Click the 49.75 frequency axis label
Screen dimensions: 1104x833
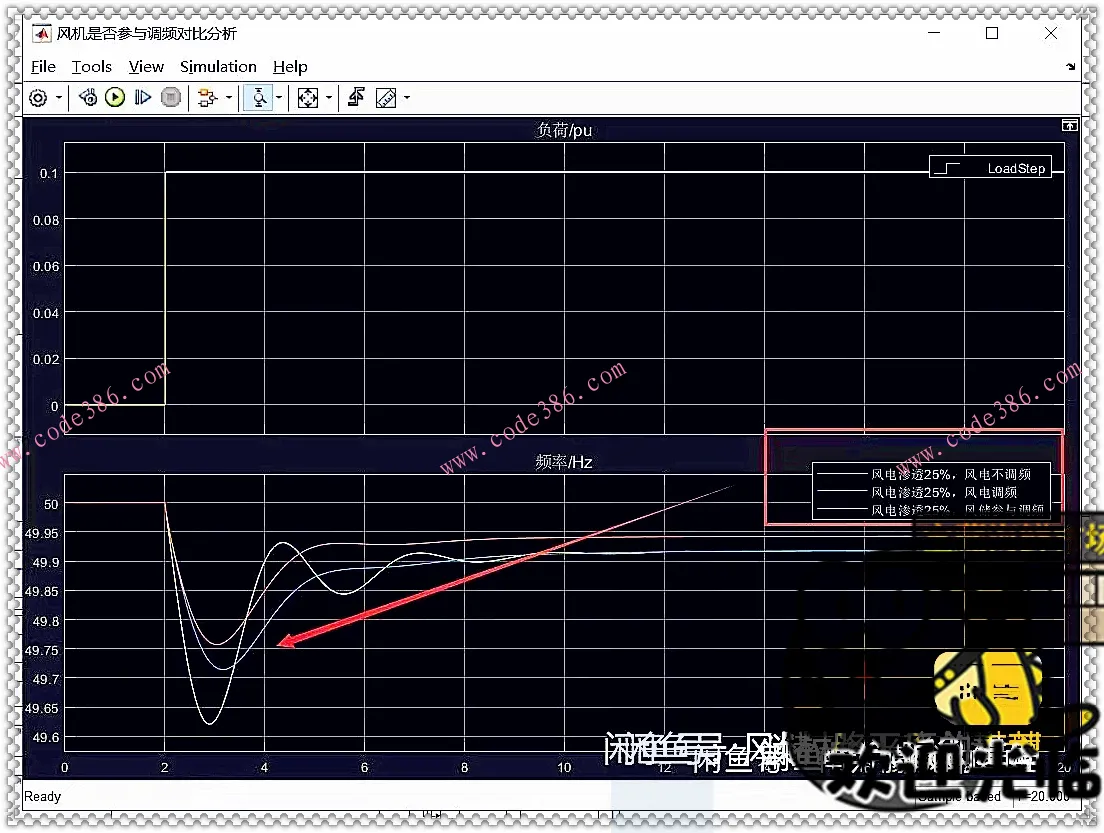tap(42, 650)
